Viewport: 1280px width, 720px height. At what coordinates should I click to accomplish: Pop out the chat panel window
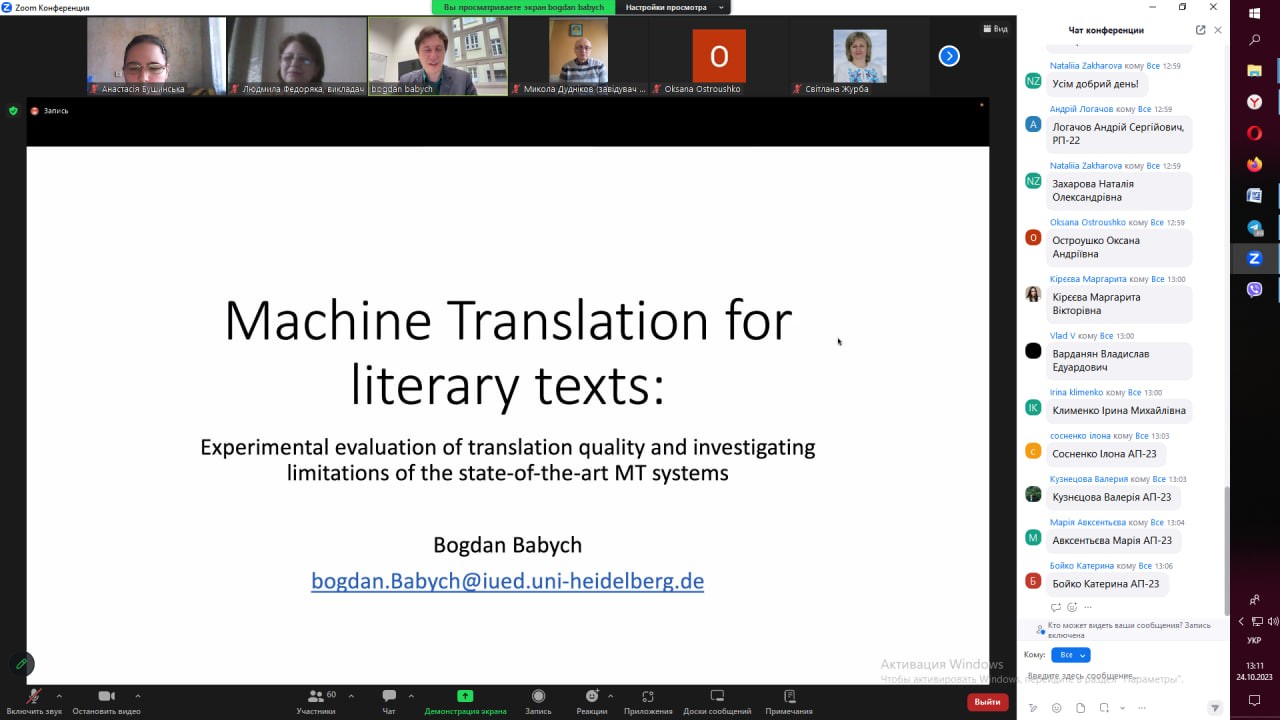point(1200,30)
